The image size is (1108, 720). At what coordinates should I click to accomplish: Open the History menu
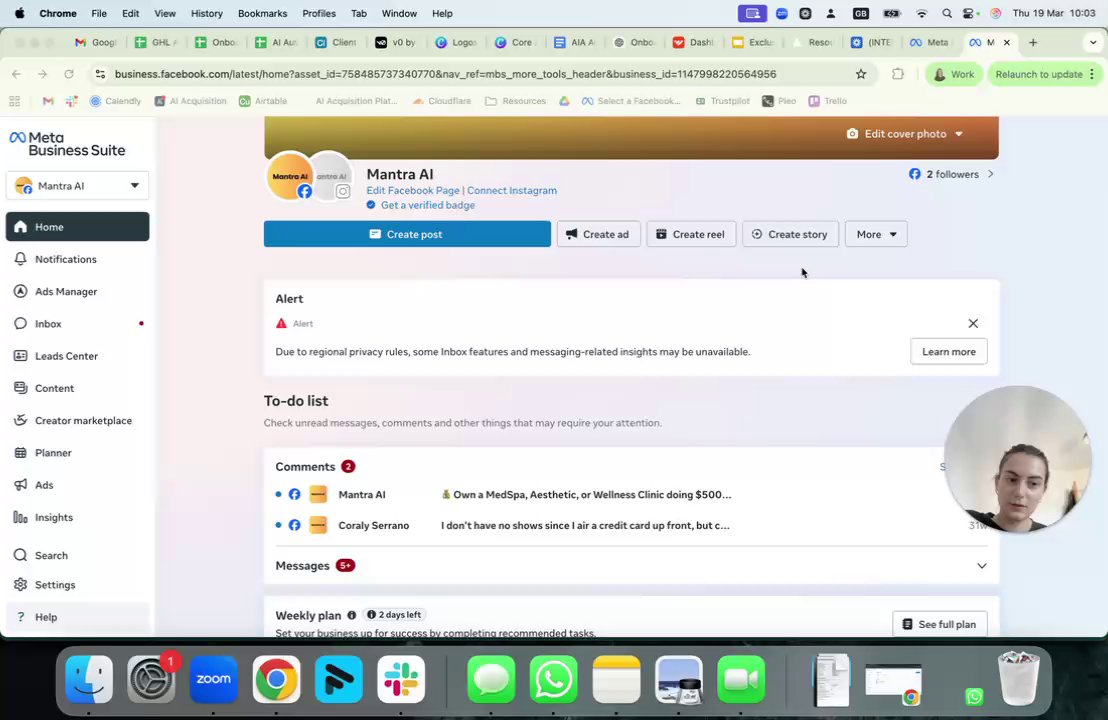point(206,13)
